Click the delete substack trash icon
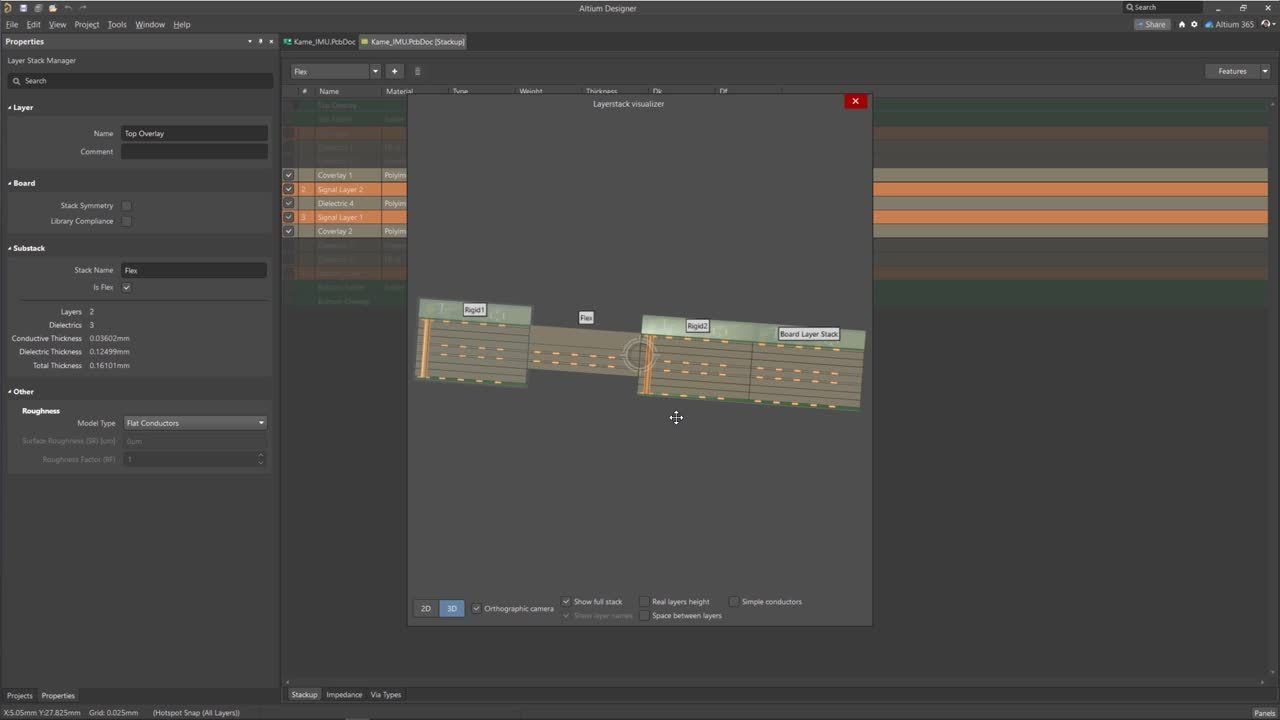 [x=417, y=71]
